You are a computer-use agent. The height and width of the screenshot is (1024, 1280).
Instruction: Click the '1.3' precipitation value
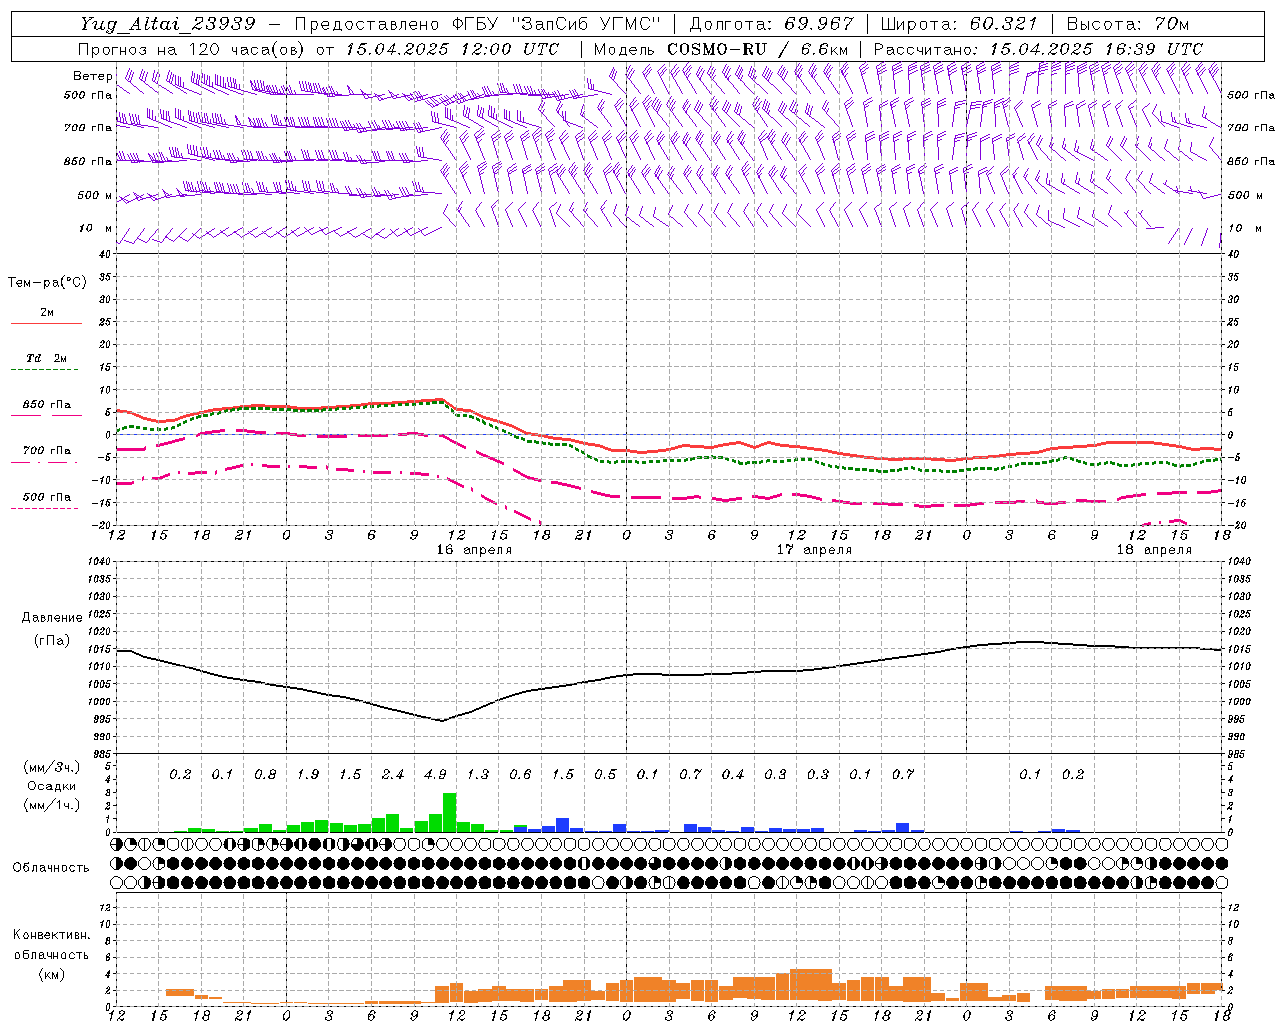(478, 775)
